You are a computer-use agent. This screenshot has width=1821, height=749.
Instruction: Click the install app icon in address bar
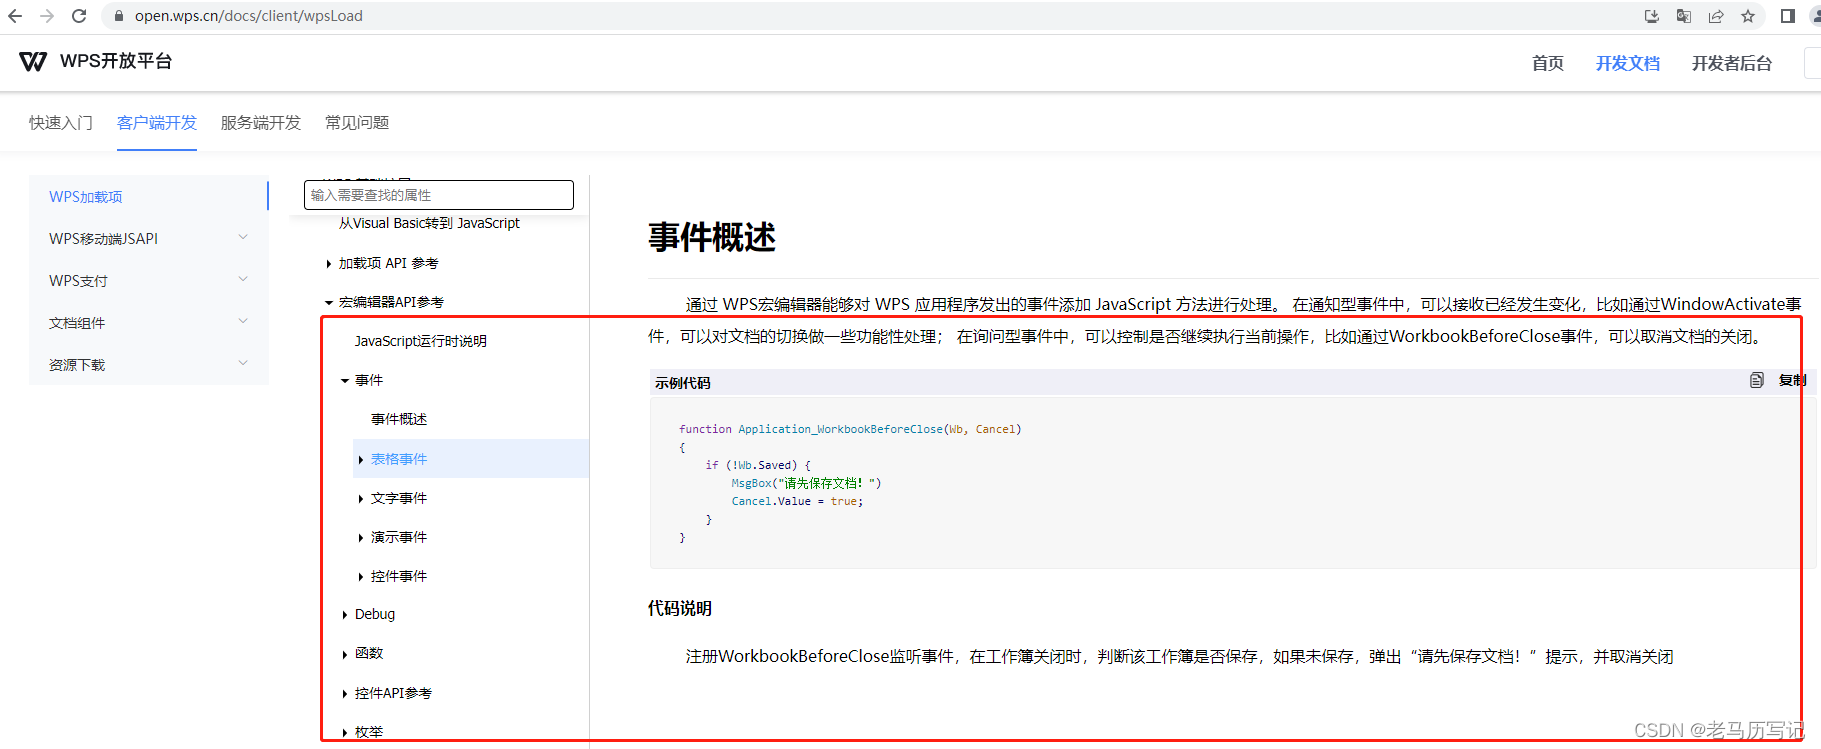(1652, 16)
